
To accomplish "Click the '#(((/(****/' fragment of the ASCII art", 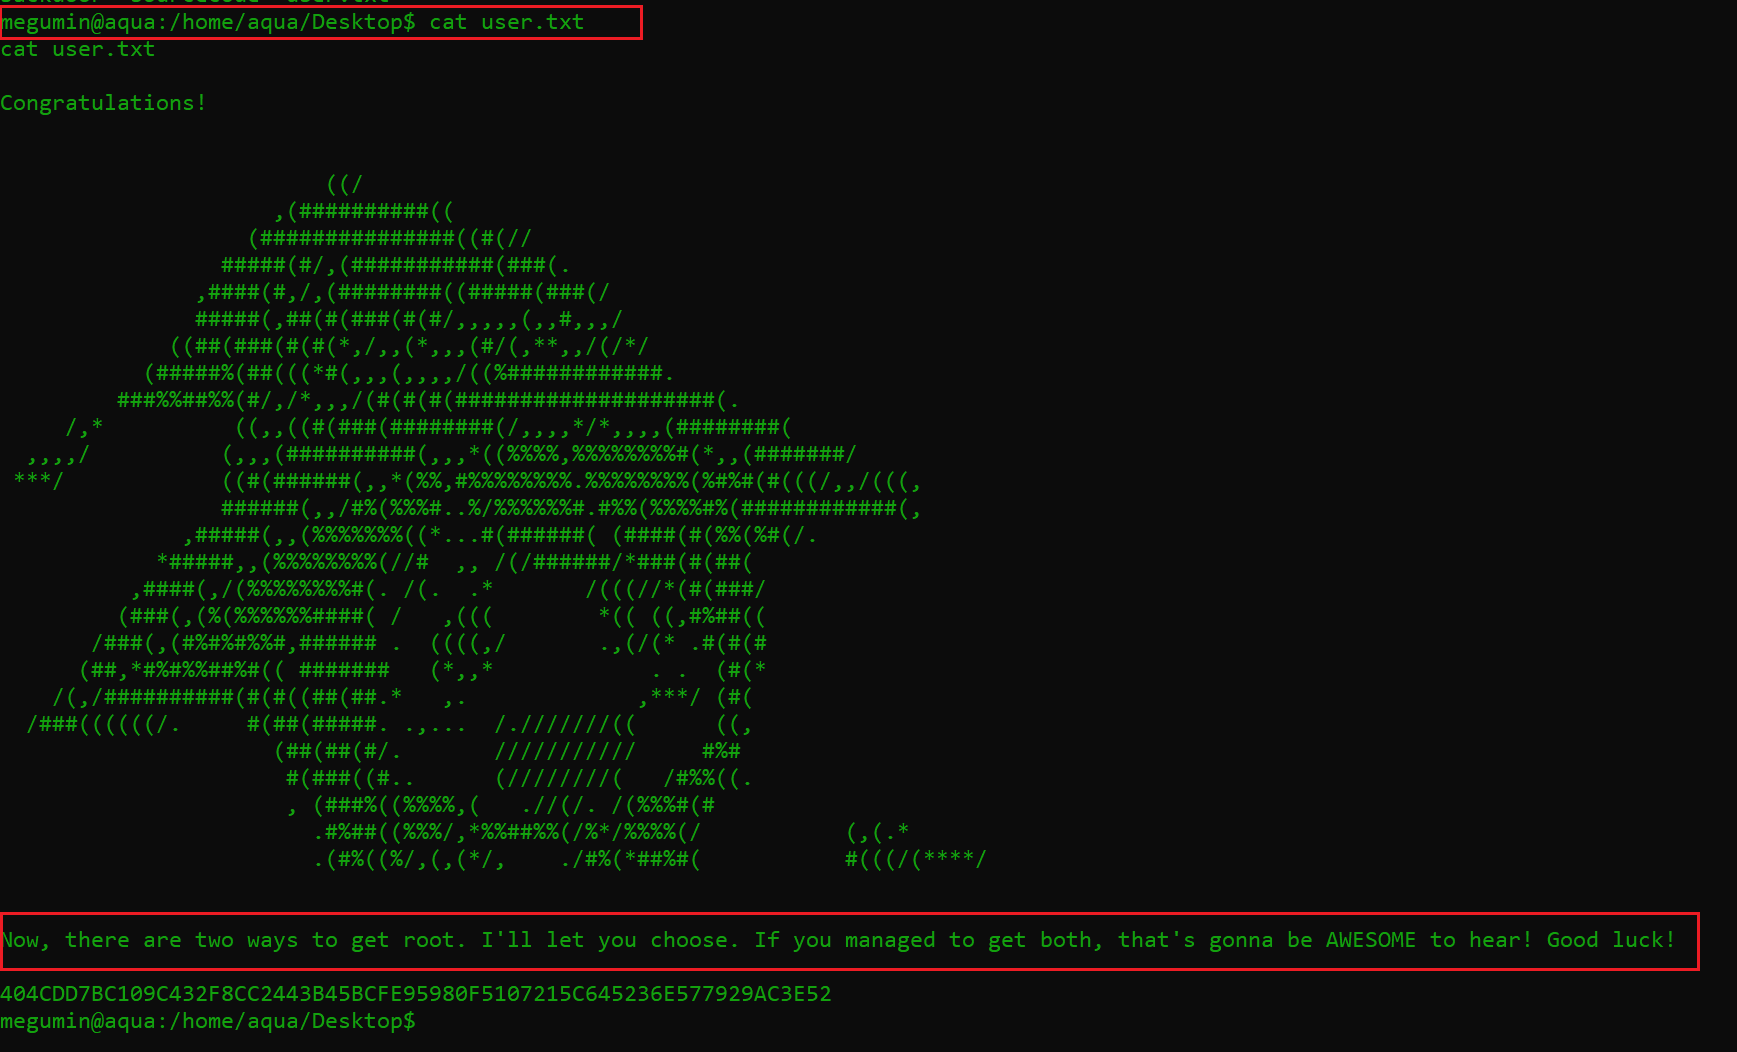I will click(916, 859).
